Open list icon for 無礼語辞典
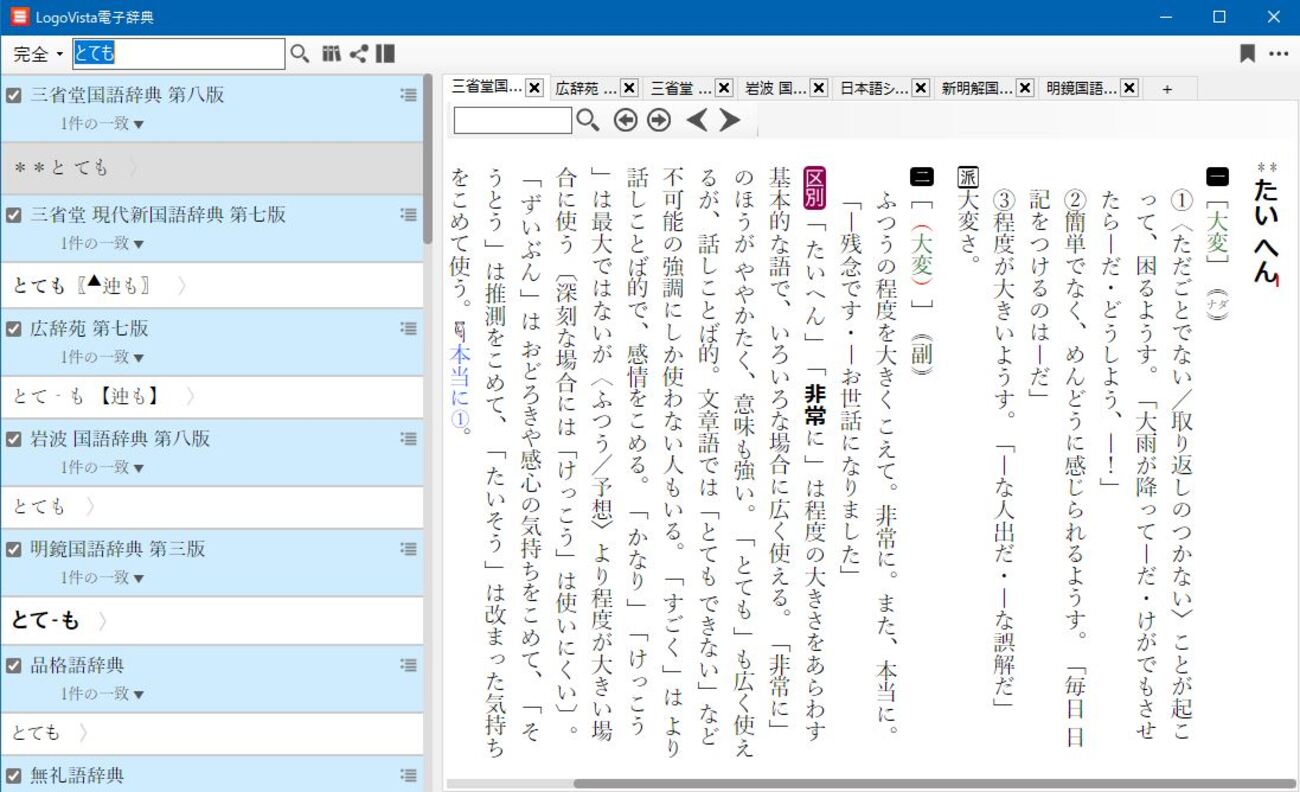1300x792 pixels. tap(408, 775)
